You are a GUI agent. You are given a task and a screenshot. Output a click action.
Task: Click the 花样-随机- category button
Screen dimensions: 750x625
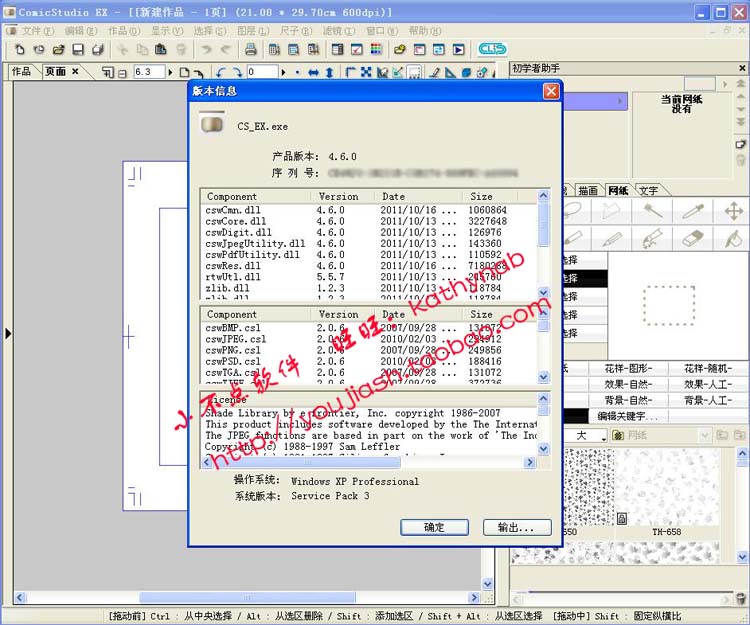[x=708, y=368]
